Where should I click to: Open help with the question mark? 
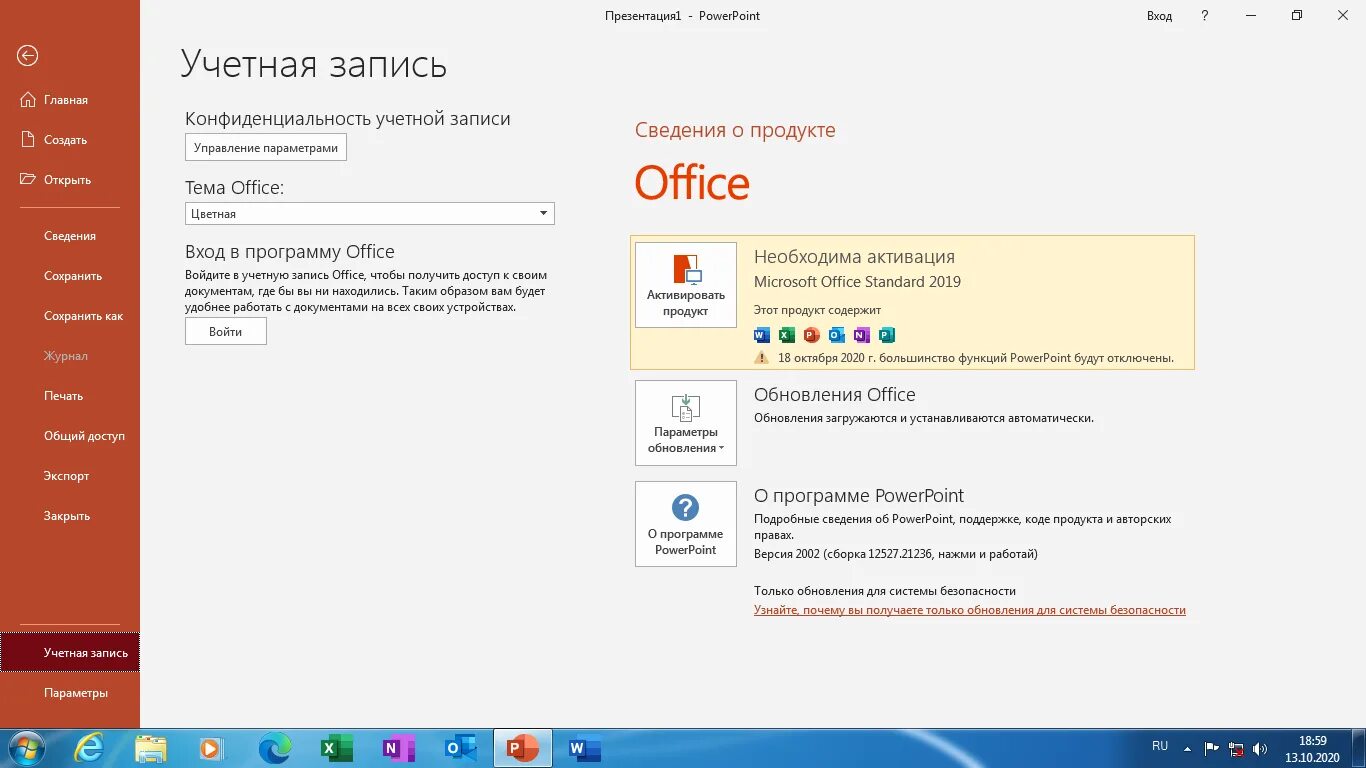(1205, 16)
